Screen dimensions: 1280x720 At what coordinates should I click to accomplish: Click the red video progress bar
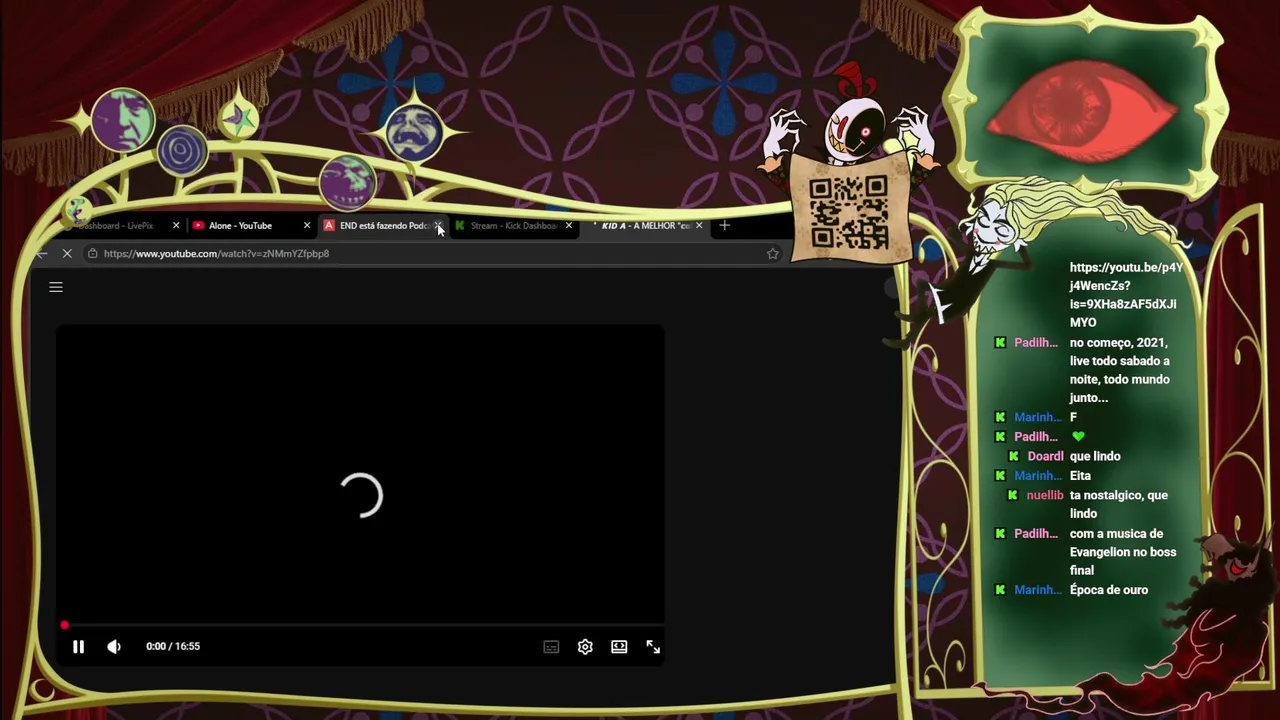[360, 626]
